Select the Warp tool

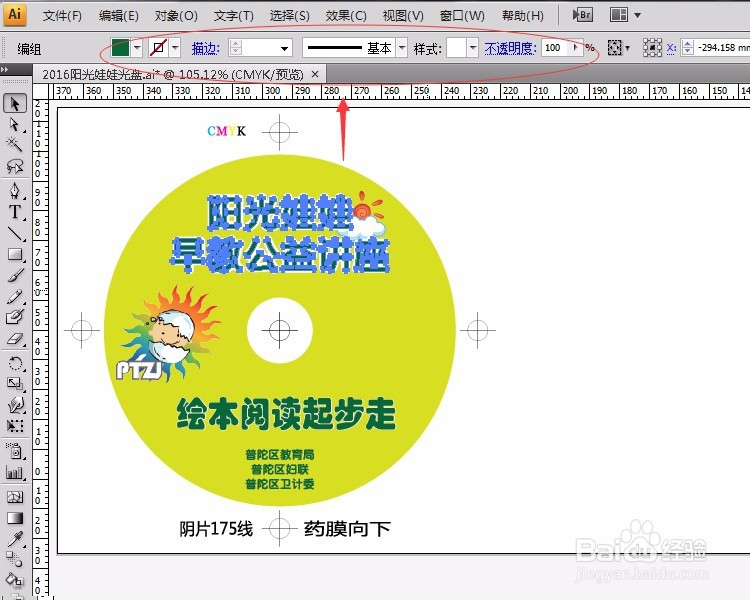pos(15,405)
